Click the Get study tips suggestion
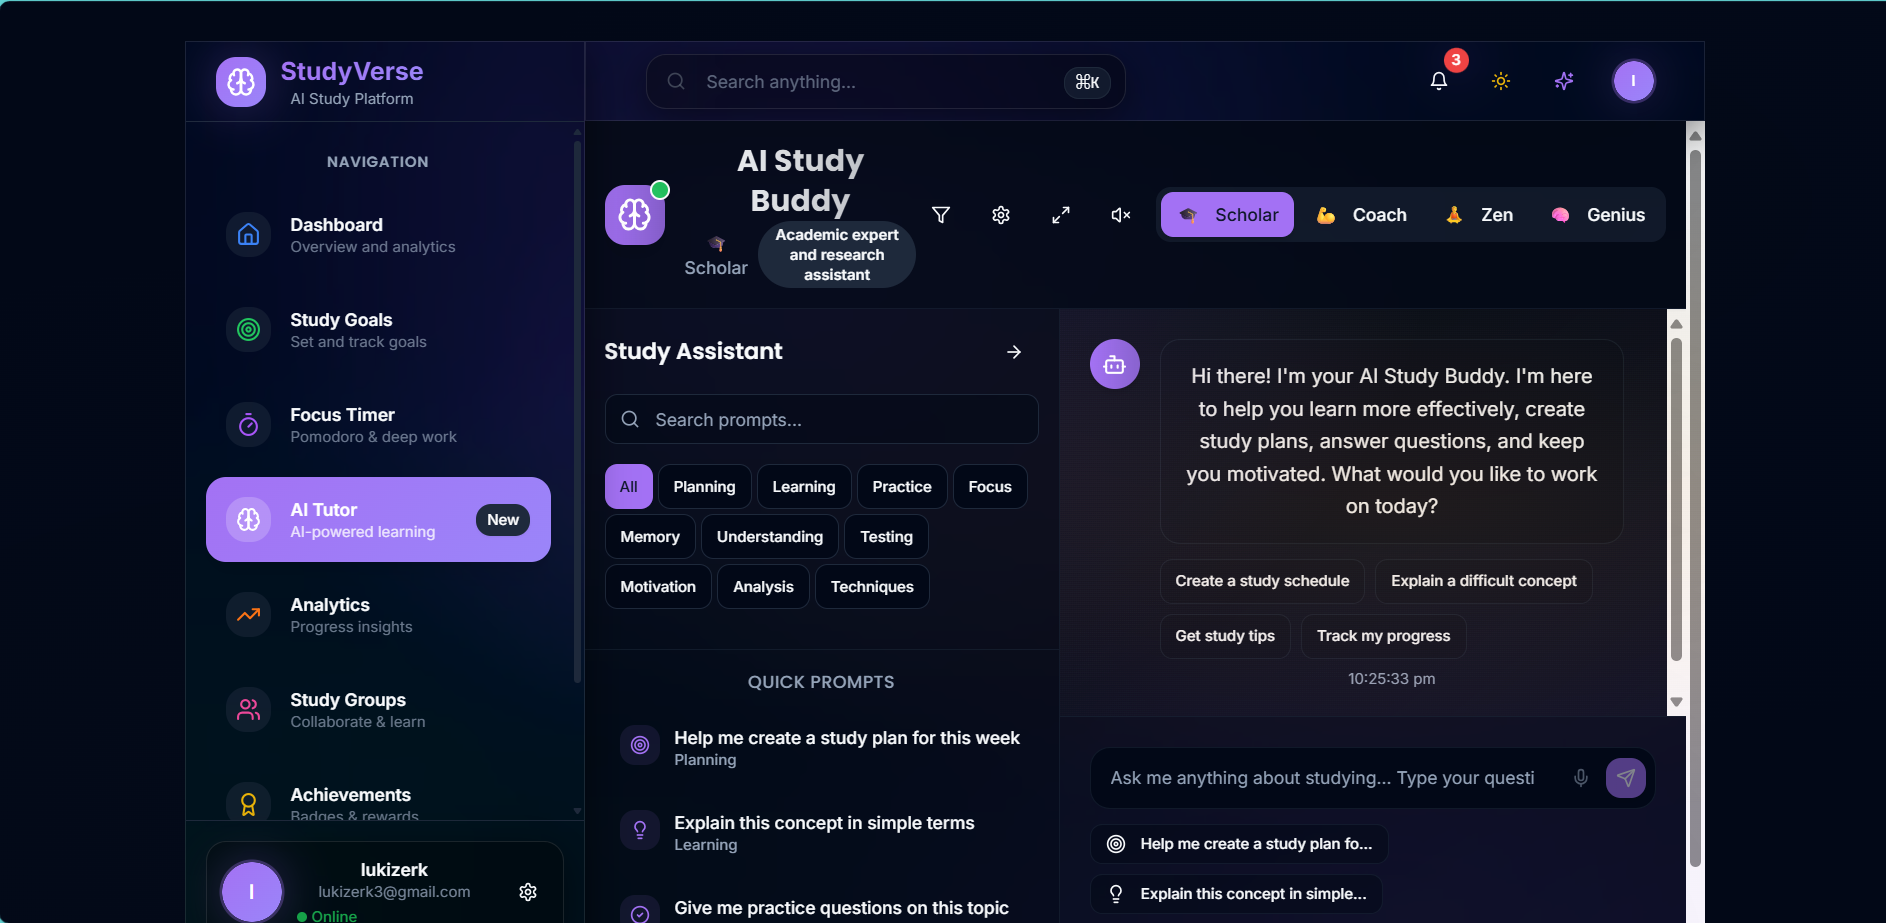Screen dimensions: 1886x923 [1225, 636]
